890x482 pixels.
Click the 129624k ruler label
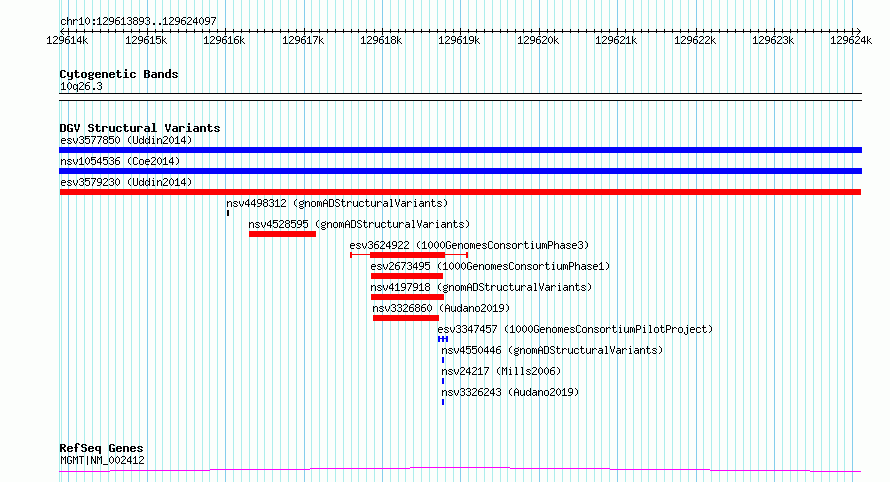[x=851, y=40]
